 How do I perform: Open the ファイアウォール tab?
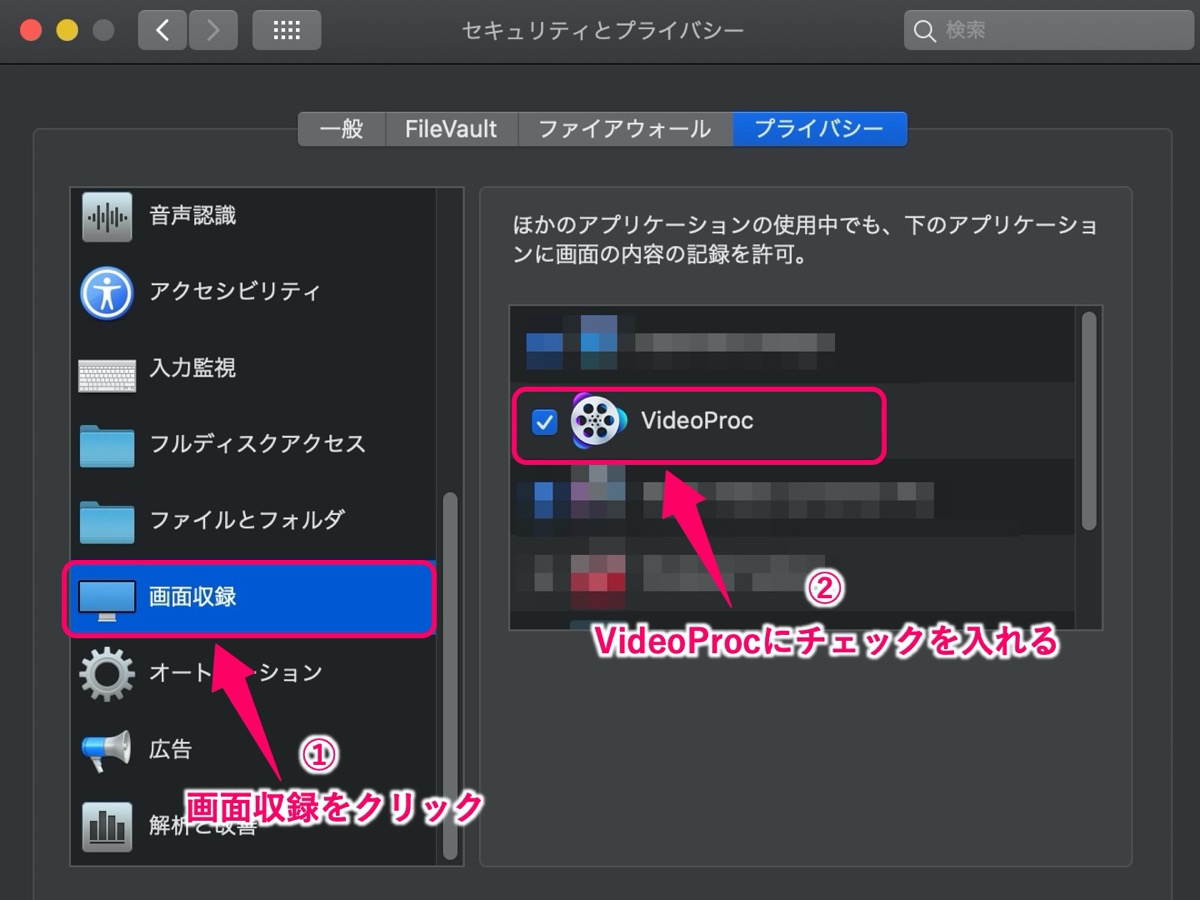coord(625,129)
